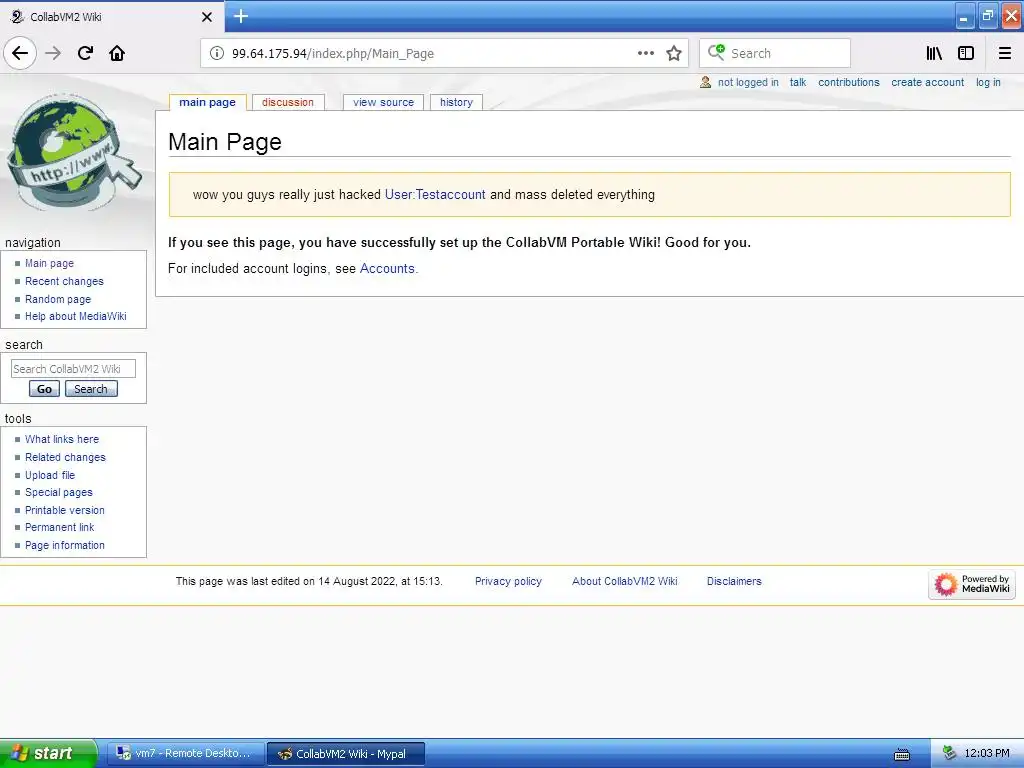Open the Accounts link
This screenshot has height=768, width=1024.
(387, 268)
